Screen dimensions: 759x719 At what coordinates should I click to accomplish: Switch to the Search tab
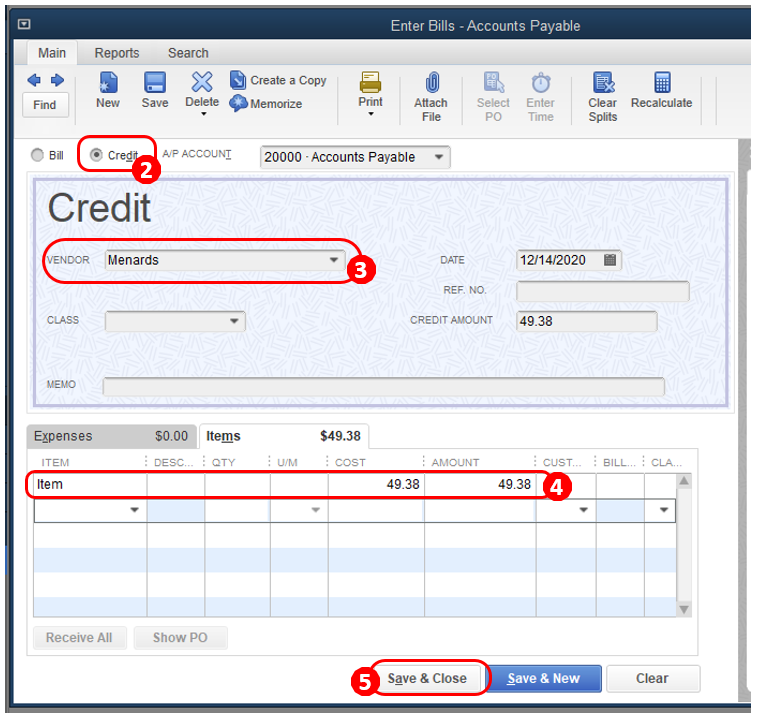(x=188, y=53)
